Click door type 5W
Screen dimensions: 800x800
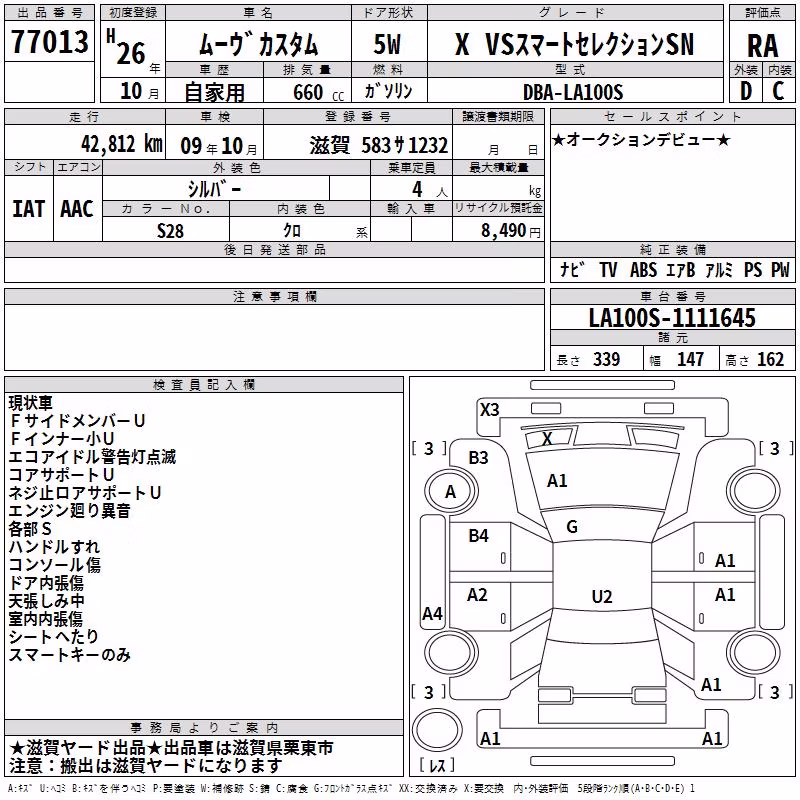[x=387, y=44]
